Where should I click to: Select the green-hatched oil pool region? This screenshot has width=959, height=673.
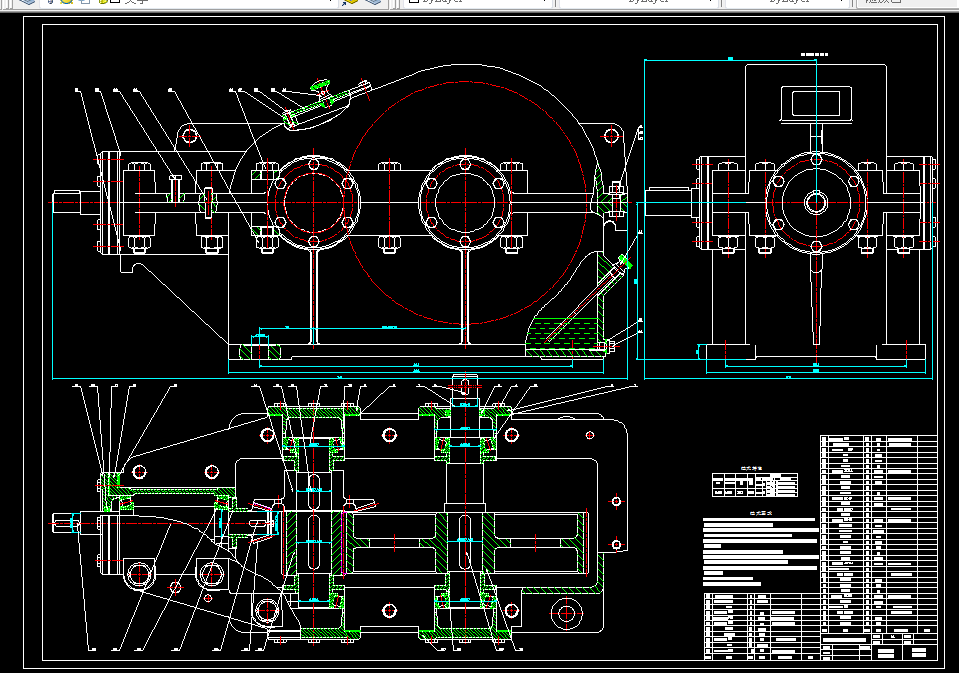coord(561,335)
